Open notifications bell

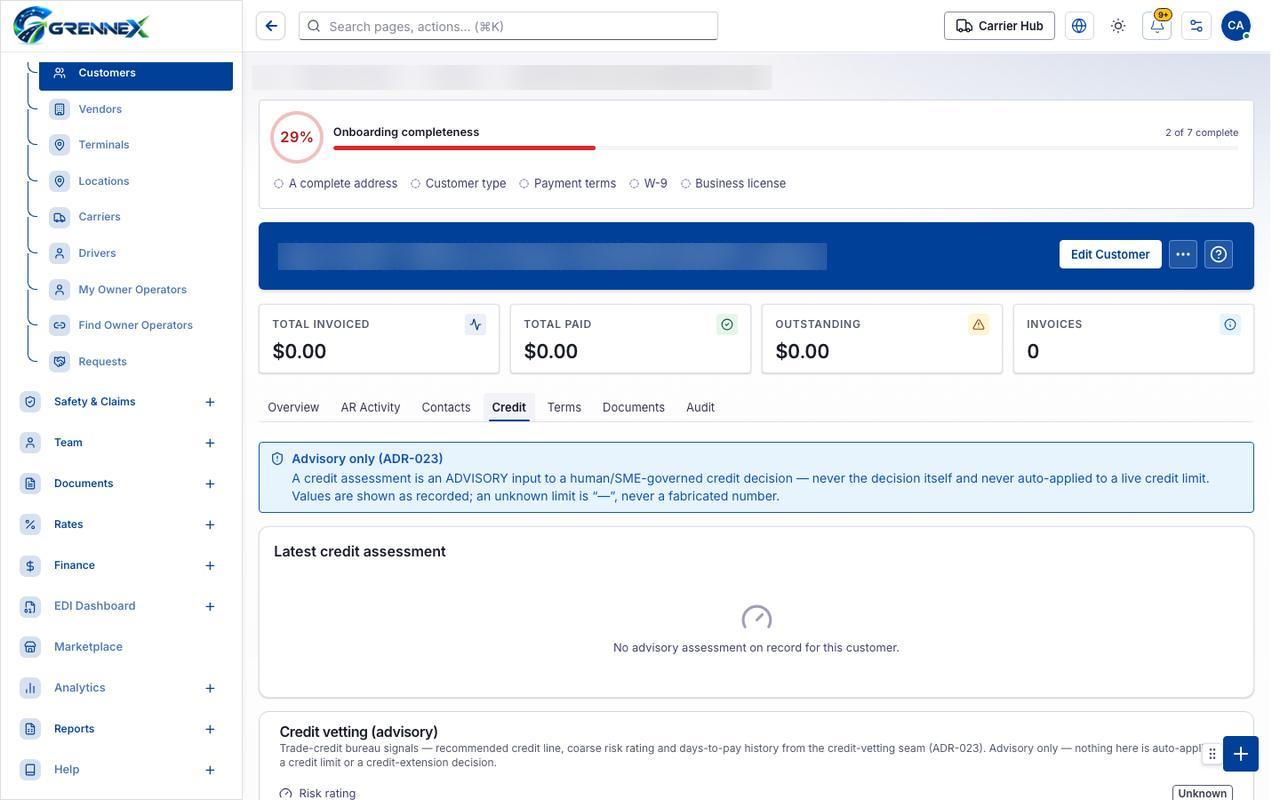coord(1157,26)
